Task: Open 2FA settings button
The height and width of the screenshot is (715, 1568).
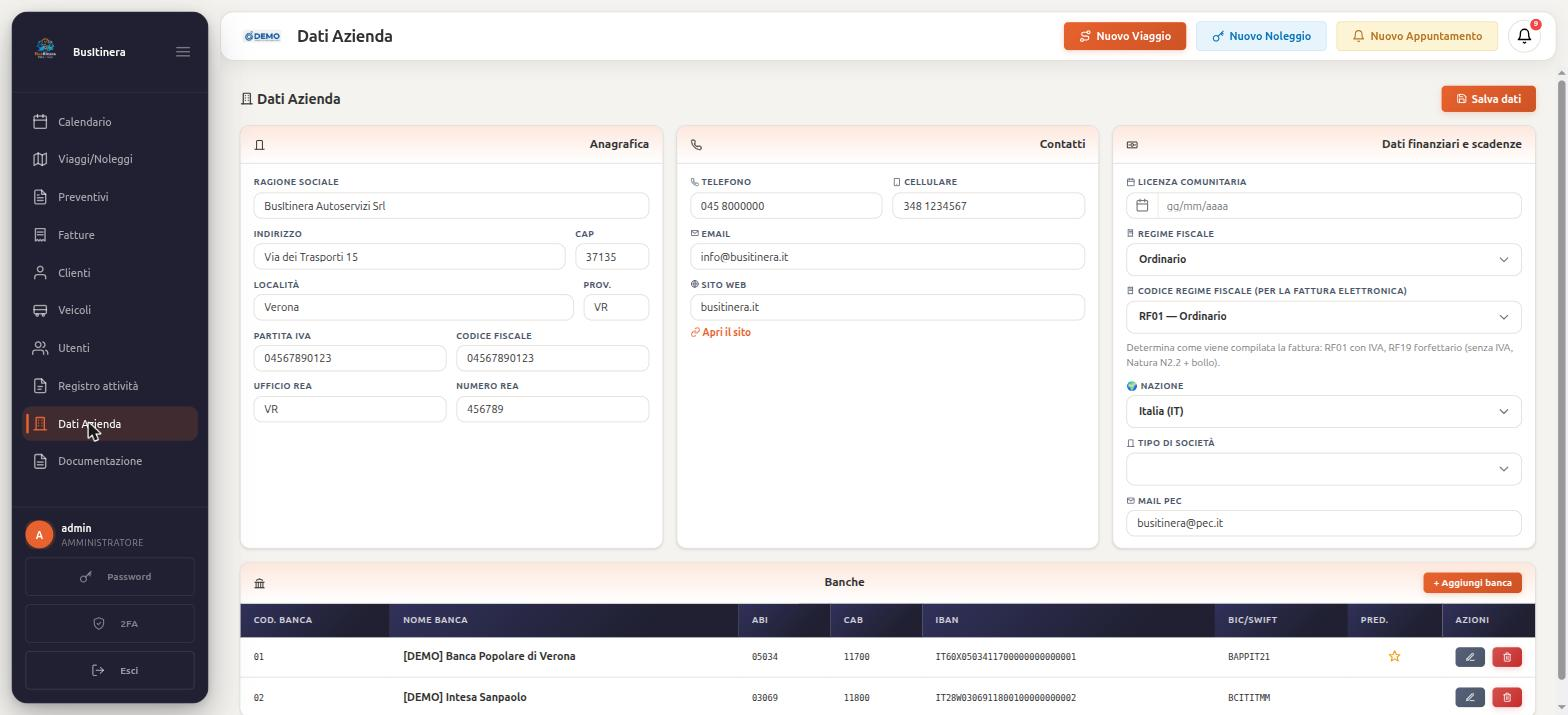Action: [x=110, y=624]
